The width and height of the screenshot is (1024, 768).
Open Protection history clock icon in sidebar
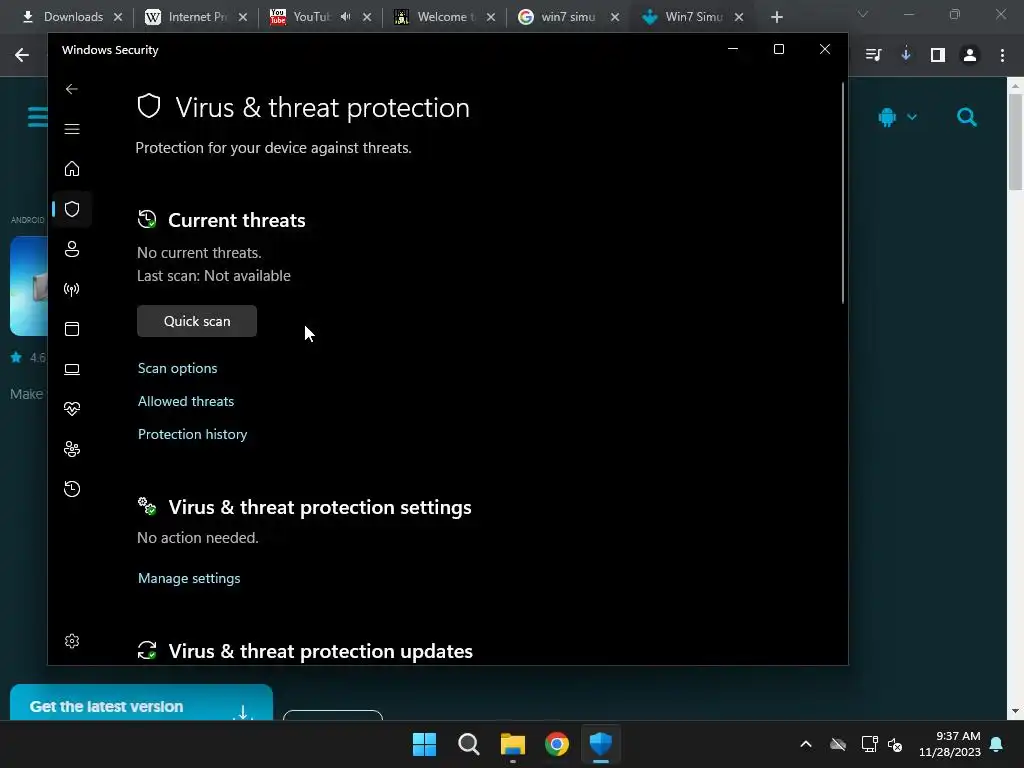(x=72, y=488)
